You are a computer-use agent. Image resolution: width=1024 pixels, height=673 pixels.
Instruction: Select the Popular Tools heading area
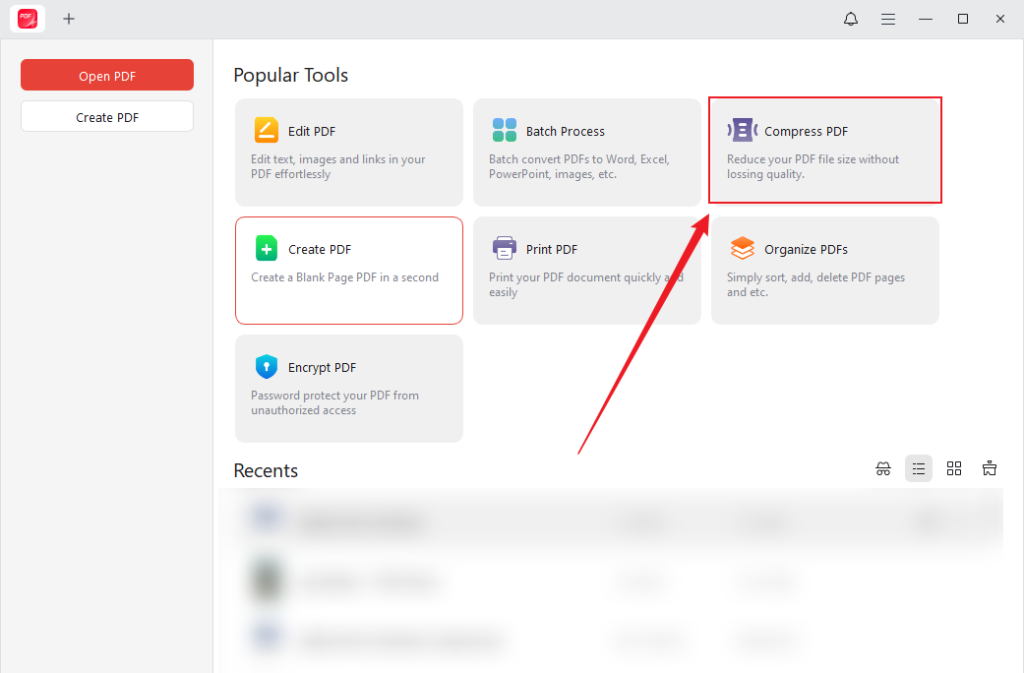pos(290,74)
